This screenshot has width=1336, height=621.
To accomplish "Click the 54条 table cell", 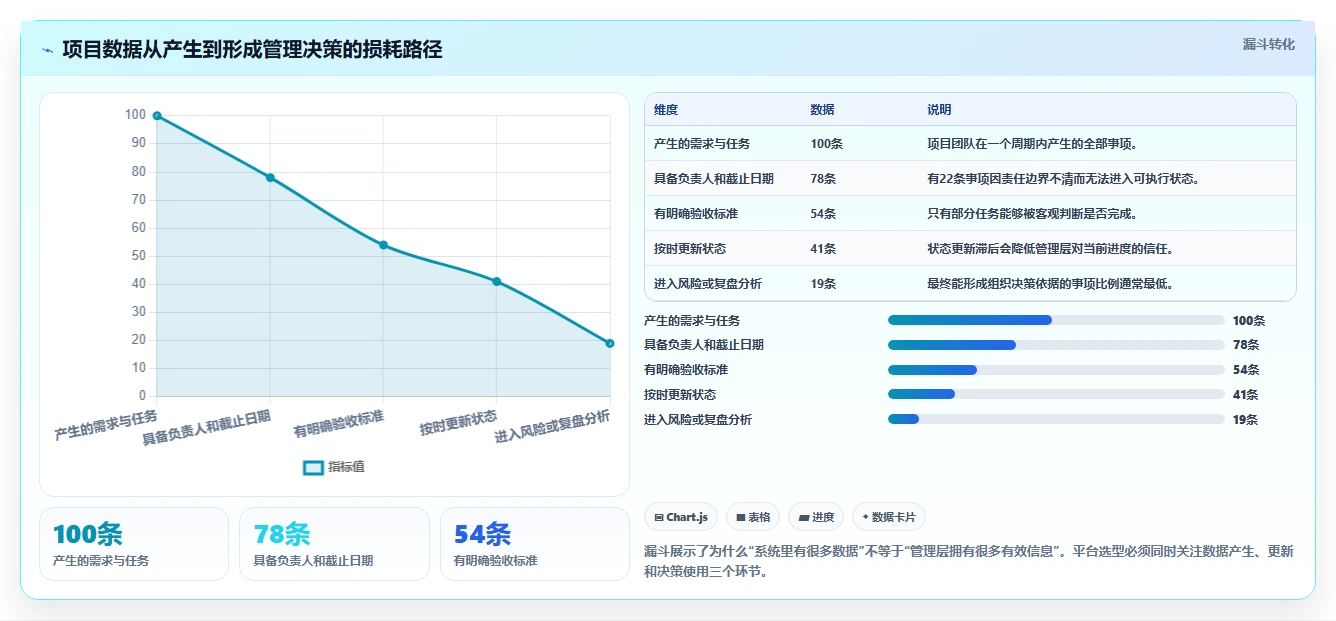I will point(824,214).
